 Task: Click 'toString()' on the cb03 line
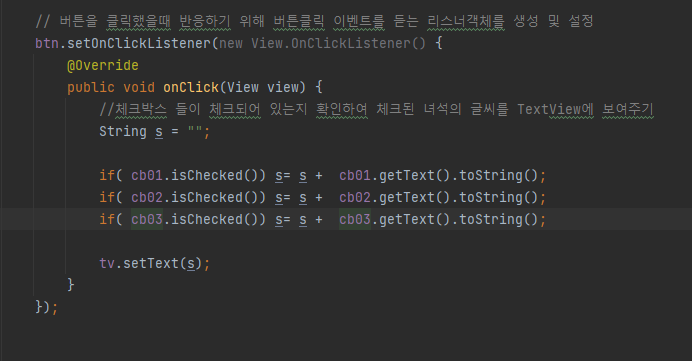tap(499, 219)
